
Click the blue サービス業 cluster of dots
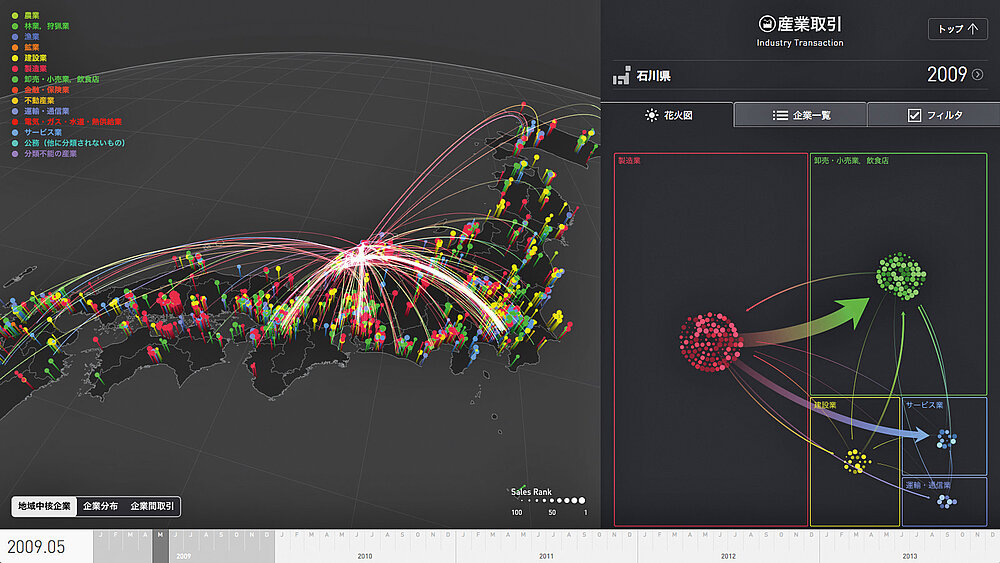coord(944,438)
